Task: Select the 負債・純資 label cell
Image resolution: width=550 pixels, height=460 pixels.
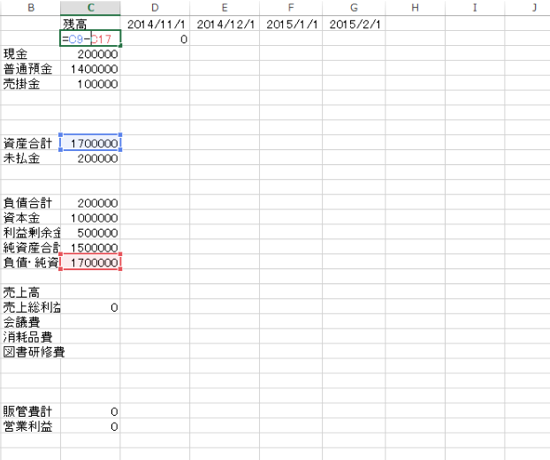Action: click(31, 262)
